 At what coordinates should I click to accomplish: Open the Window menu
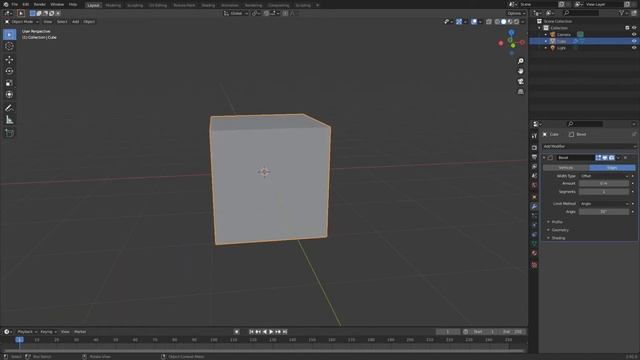(57, 4)
